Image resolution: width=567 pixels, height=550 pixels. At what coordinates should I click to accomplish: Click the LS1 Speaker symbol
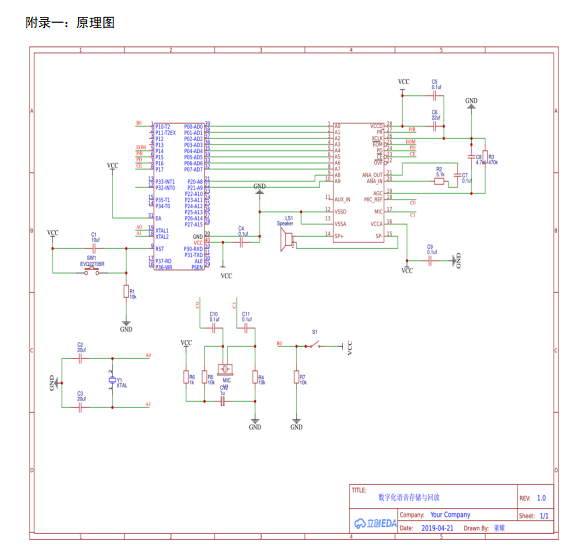[x=288, y=240]
